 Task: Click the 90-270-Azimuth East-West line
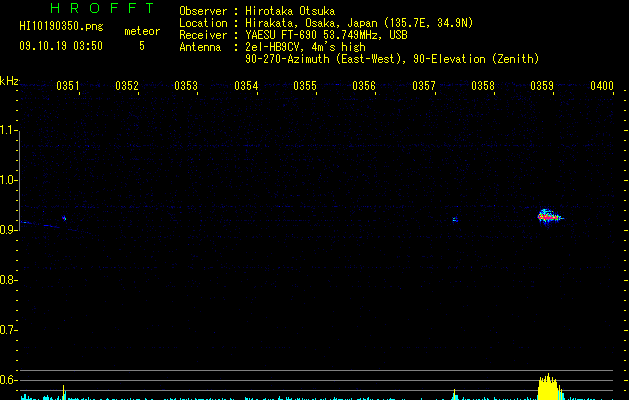coord(392,59)
